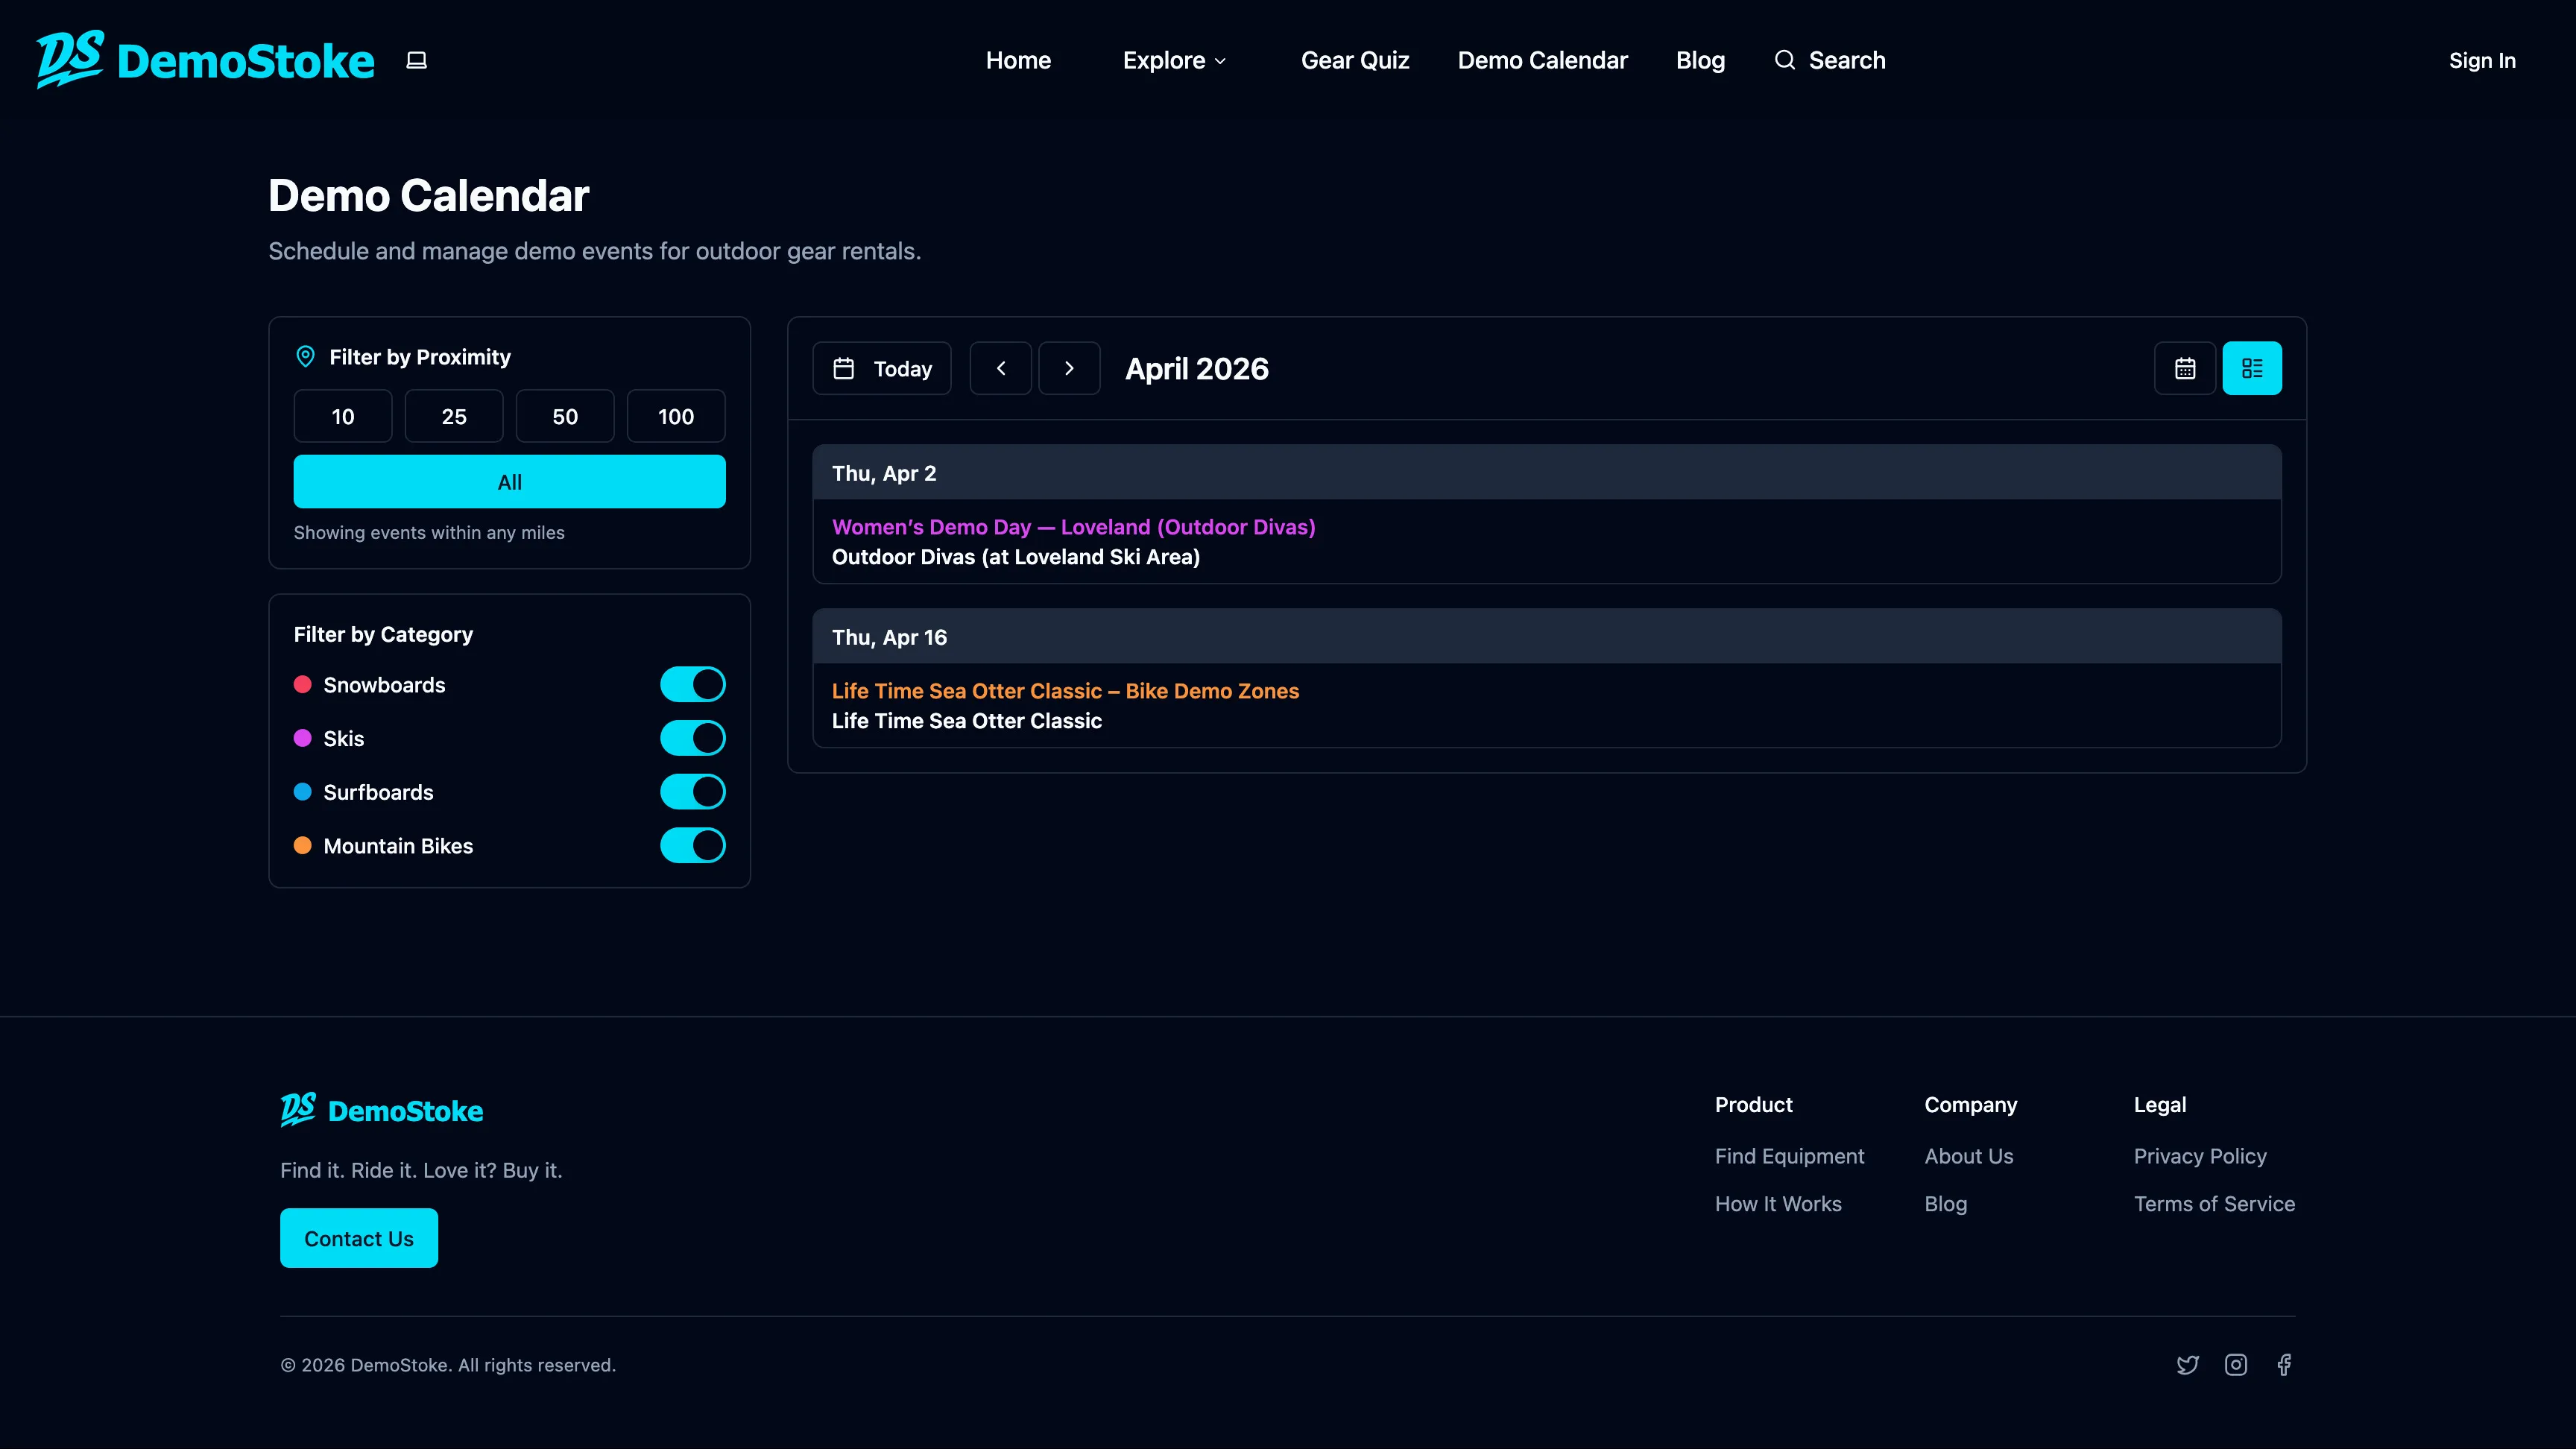Click the pink color dot beside Skis
Screen dimensions: 2576x1449
coord(303,737)
